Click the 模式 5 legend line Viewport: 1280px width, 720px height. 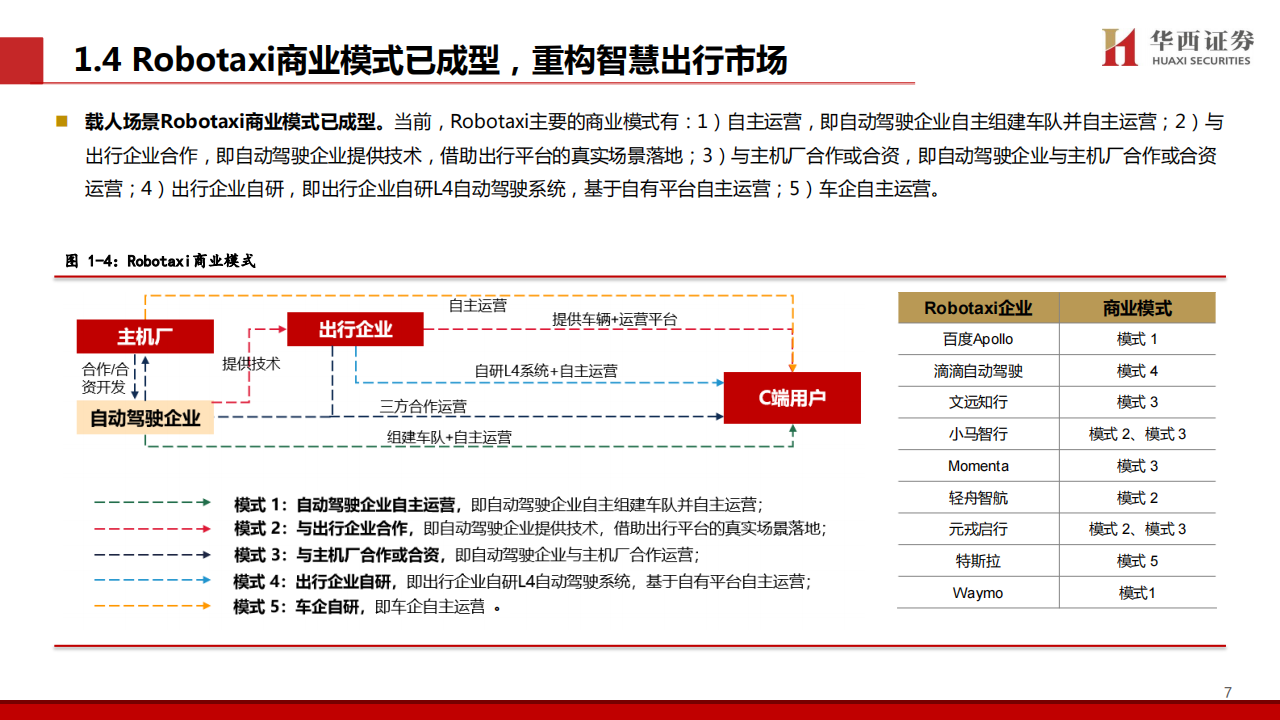click(x=366, y=607)
